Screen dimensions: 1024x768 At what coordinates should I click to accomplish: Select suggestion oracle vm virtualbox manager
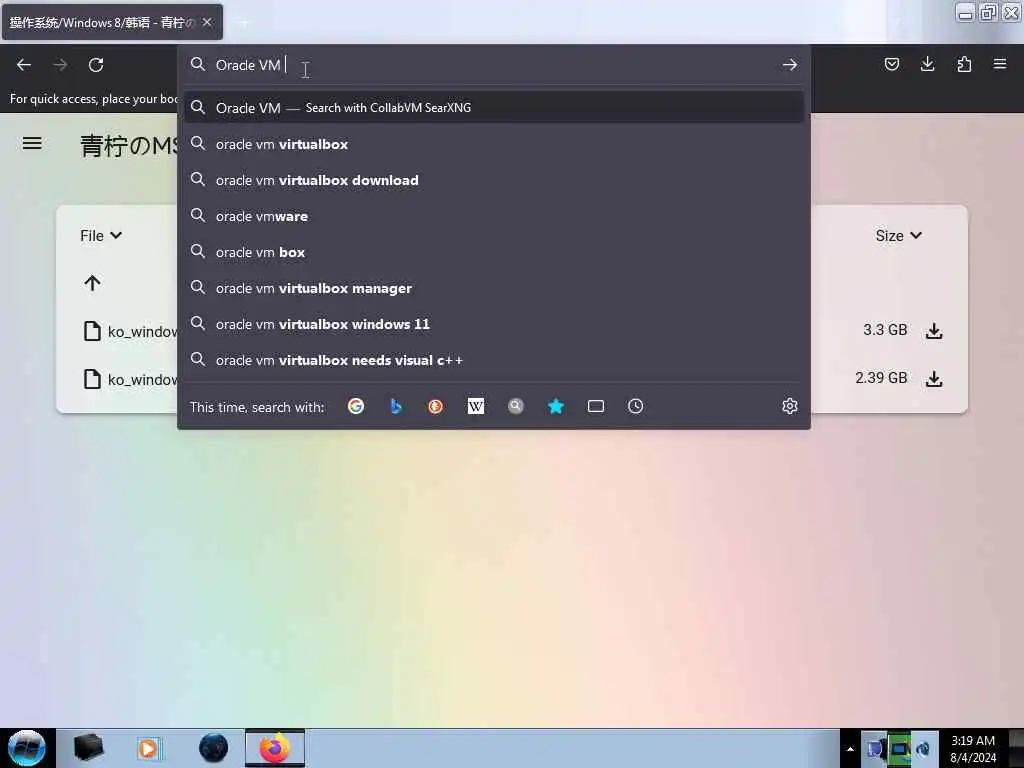[494, 288]
